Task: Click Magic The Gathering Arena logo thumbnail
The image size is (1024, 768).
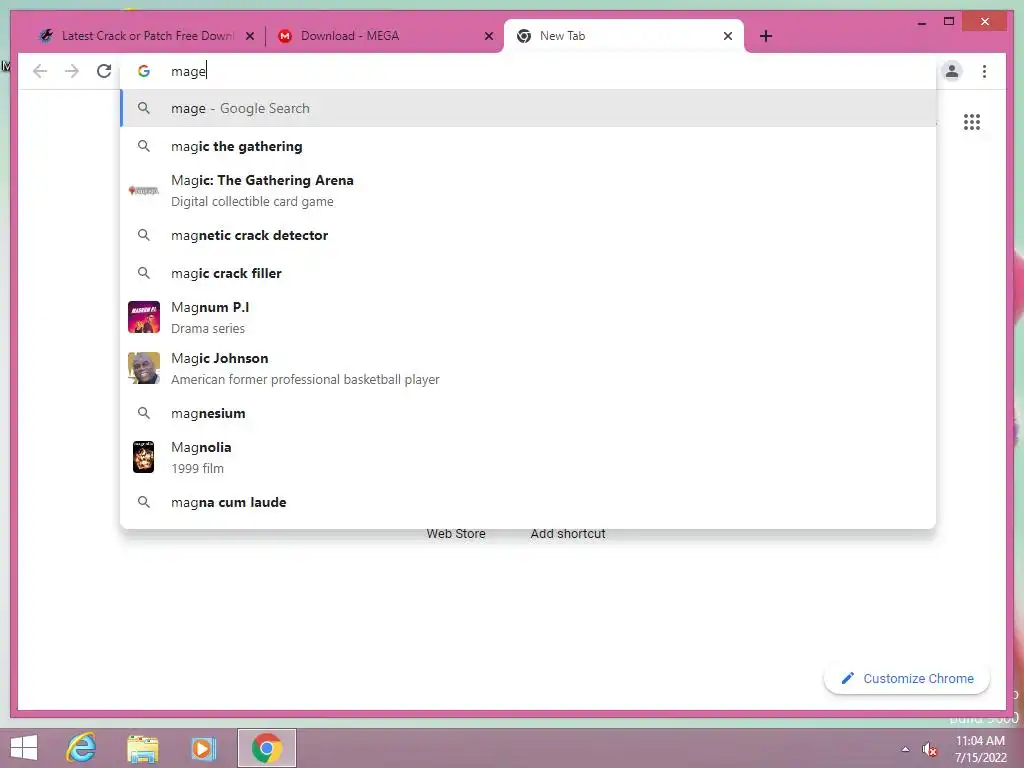Action: (x=144, y=191)
